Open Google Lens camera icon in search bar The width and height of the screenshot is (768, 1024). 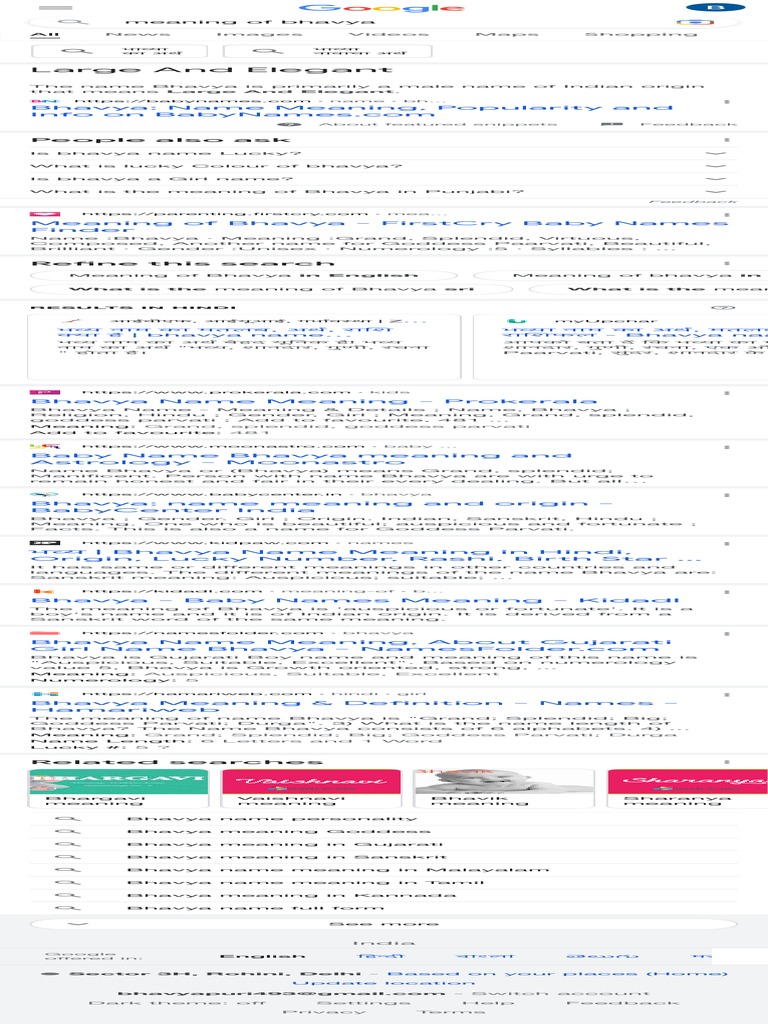[695, 22]
